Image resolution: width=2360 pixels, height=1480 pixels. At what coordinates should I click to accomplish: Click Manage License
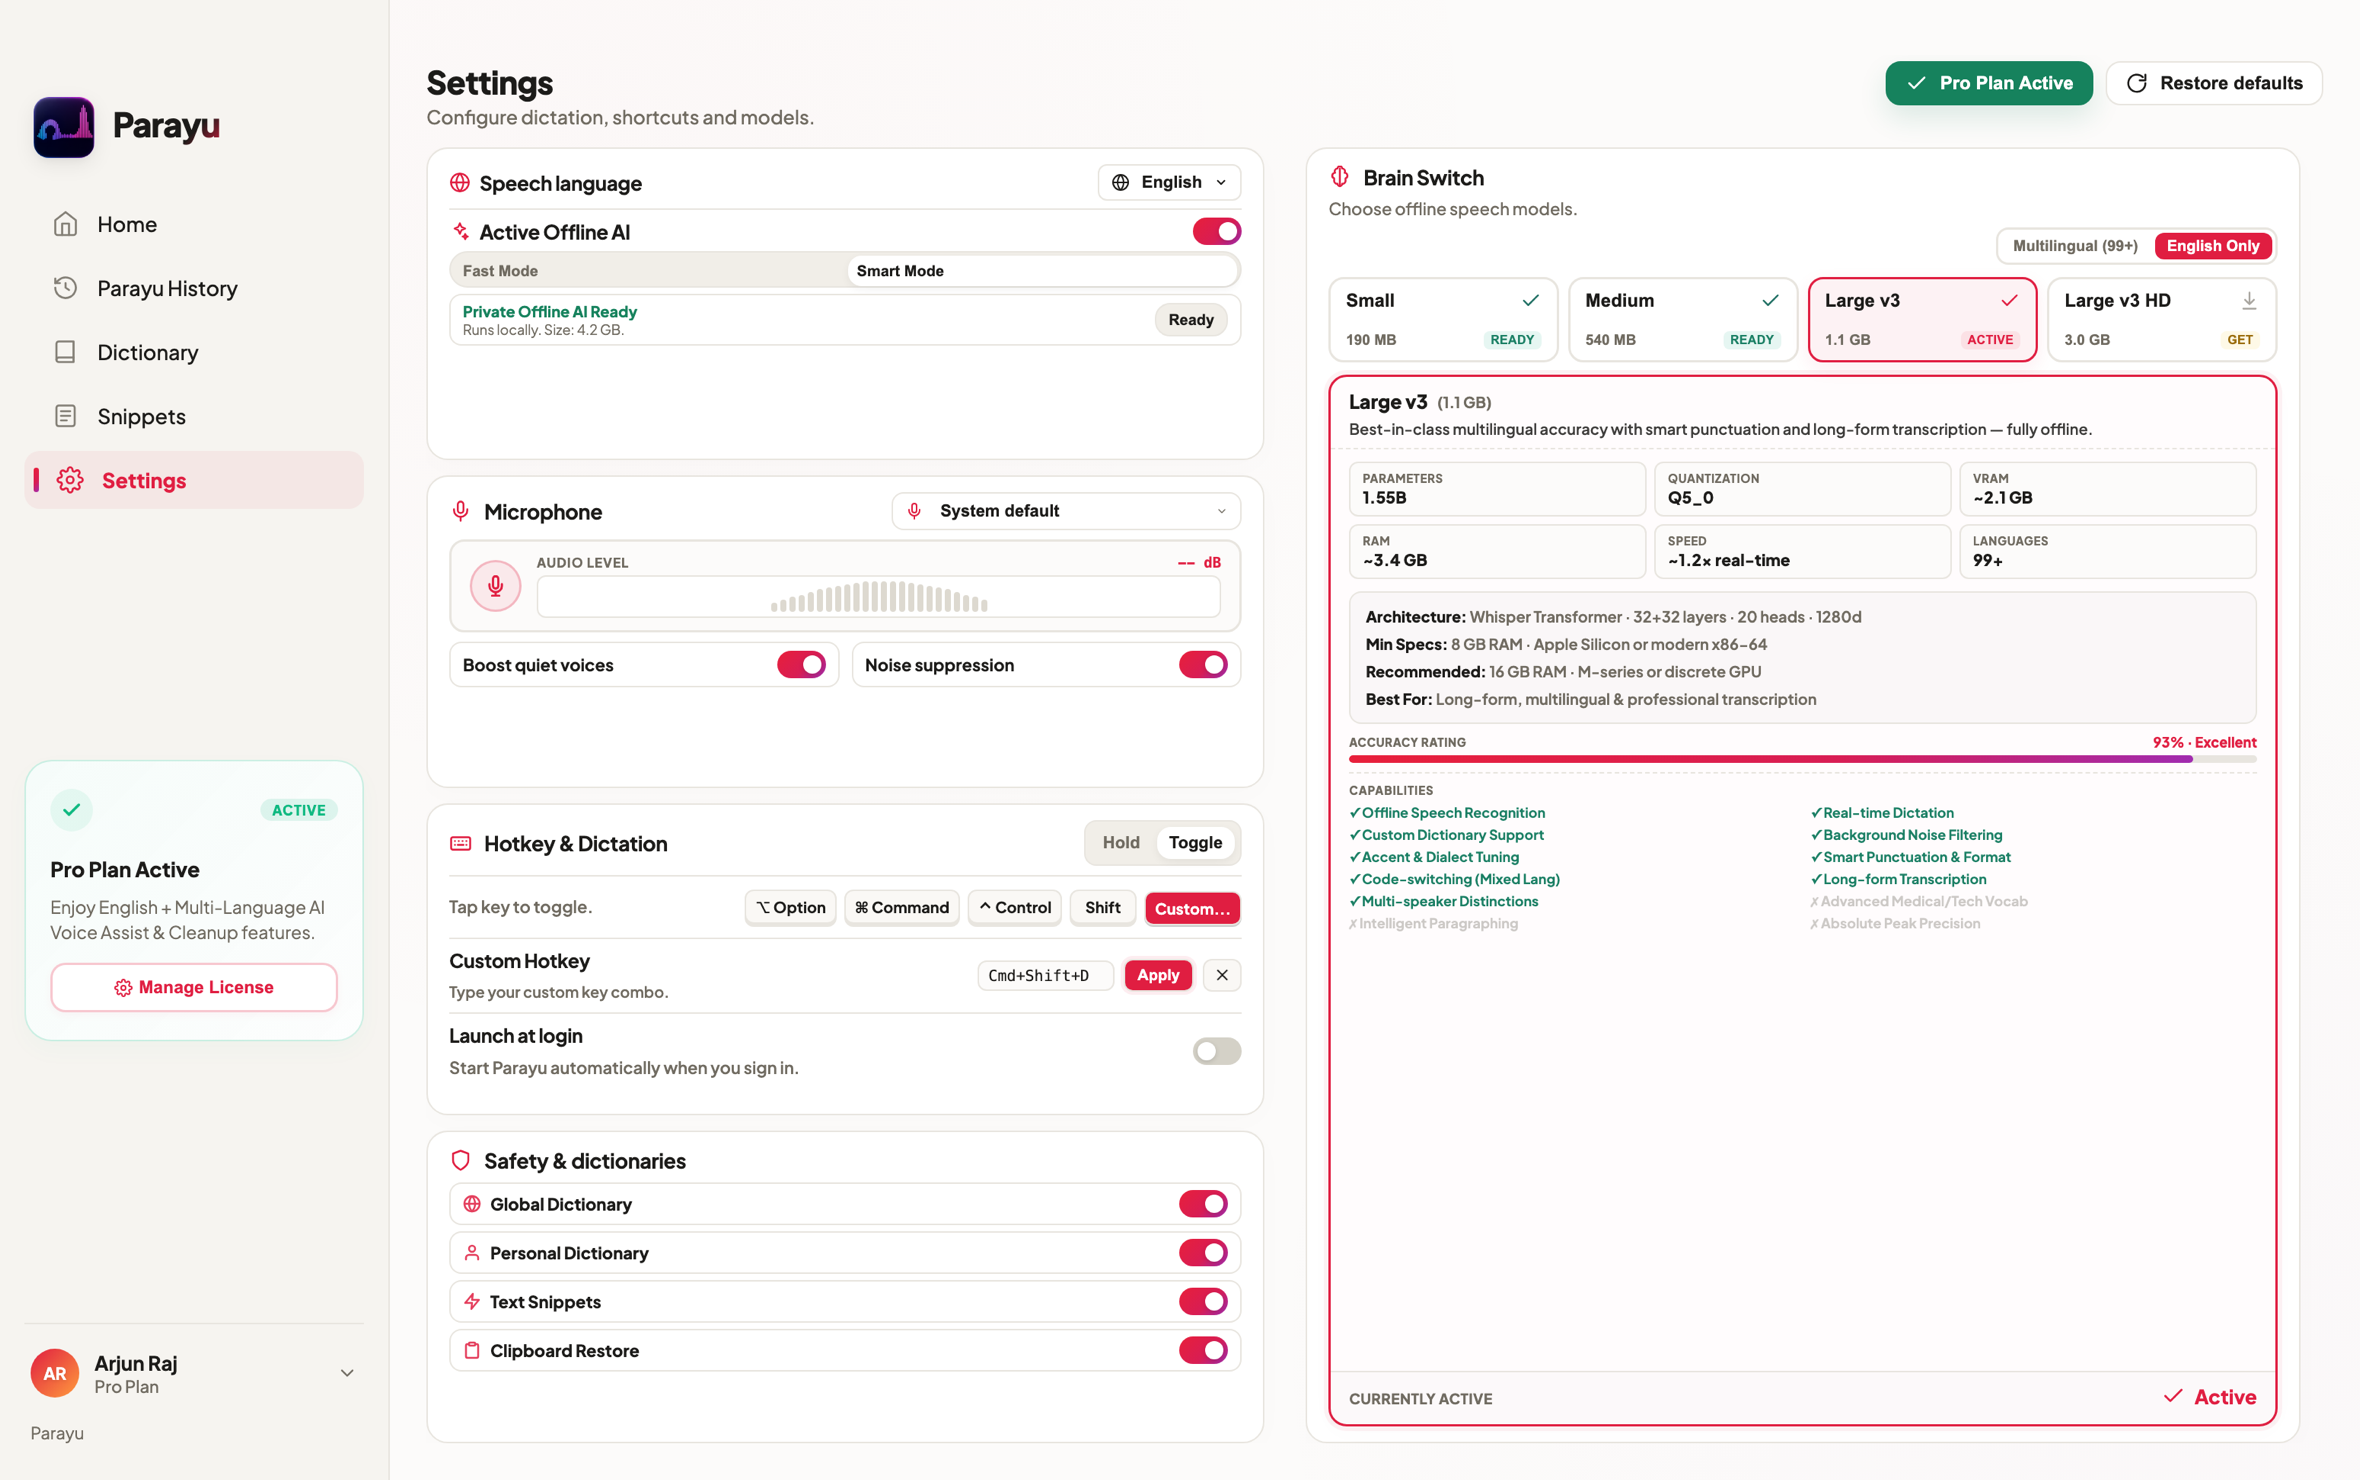point(194,987)
